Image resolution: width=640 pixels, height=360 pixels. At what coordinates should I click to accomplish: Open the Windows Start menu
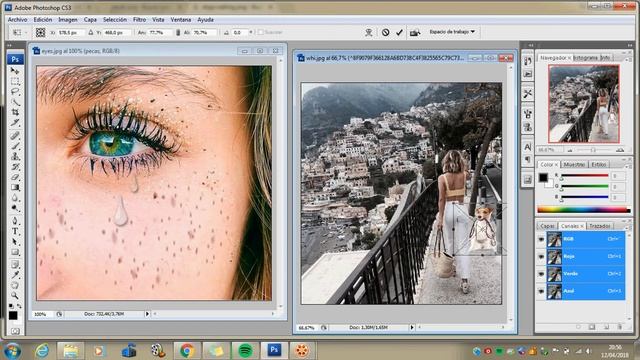12,351
